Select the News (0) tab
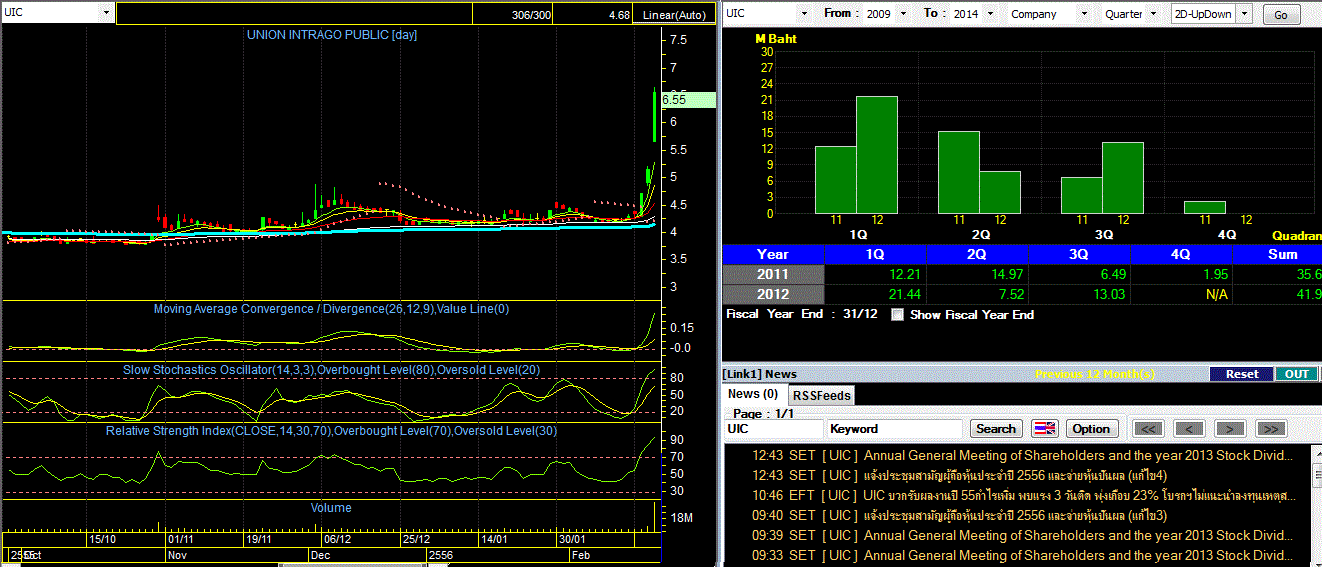 tap(754, 394)
